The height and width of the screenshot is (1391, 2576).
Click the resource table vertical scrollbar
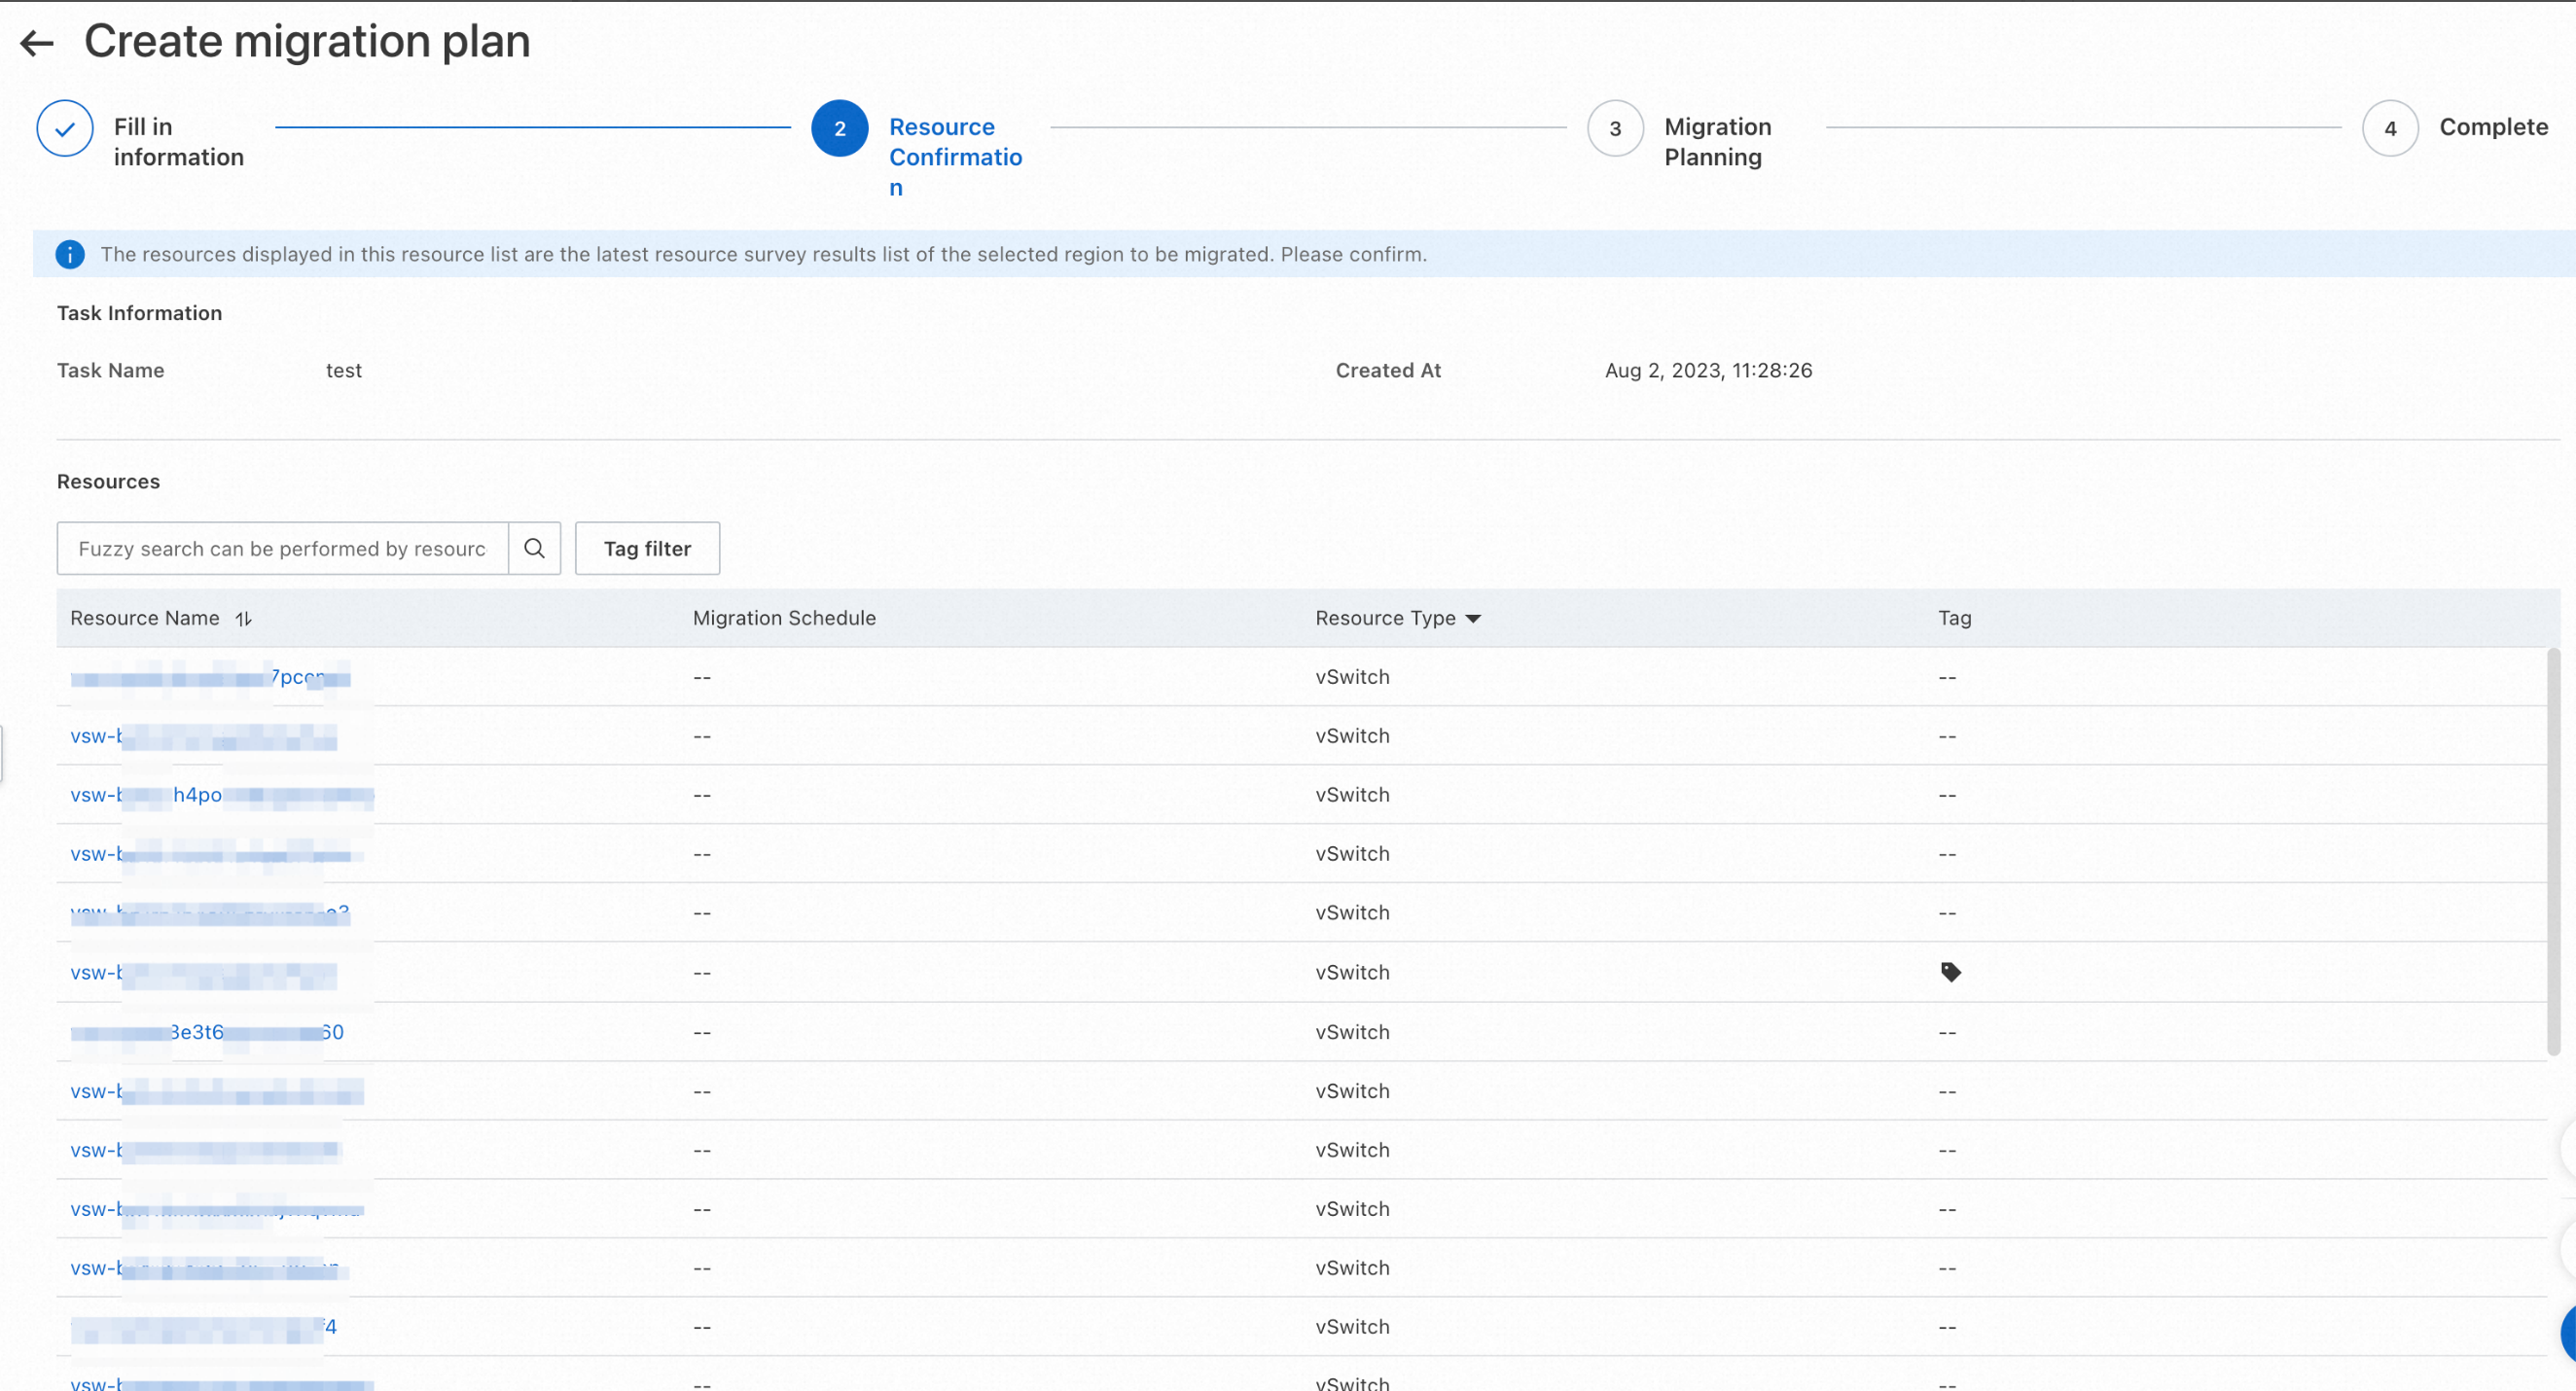2552,850
